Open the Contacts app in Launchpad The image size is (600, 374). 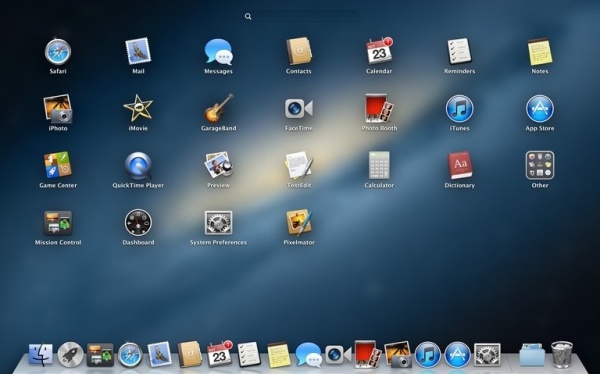(x=299, y=51)
